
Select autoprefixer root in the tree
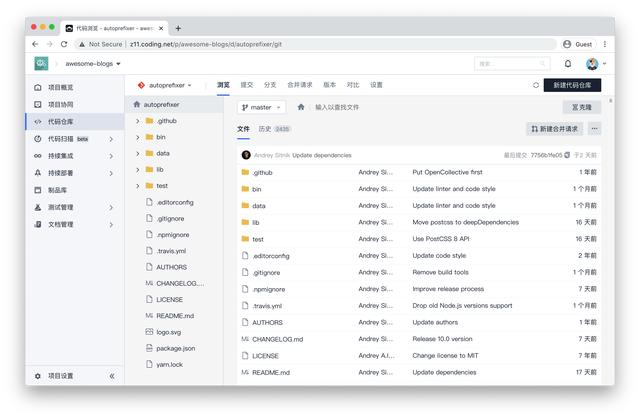point(174,104)
